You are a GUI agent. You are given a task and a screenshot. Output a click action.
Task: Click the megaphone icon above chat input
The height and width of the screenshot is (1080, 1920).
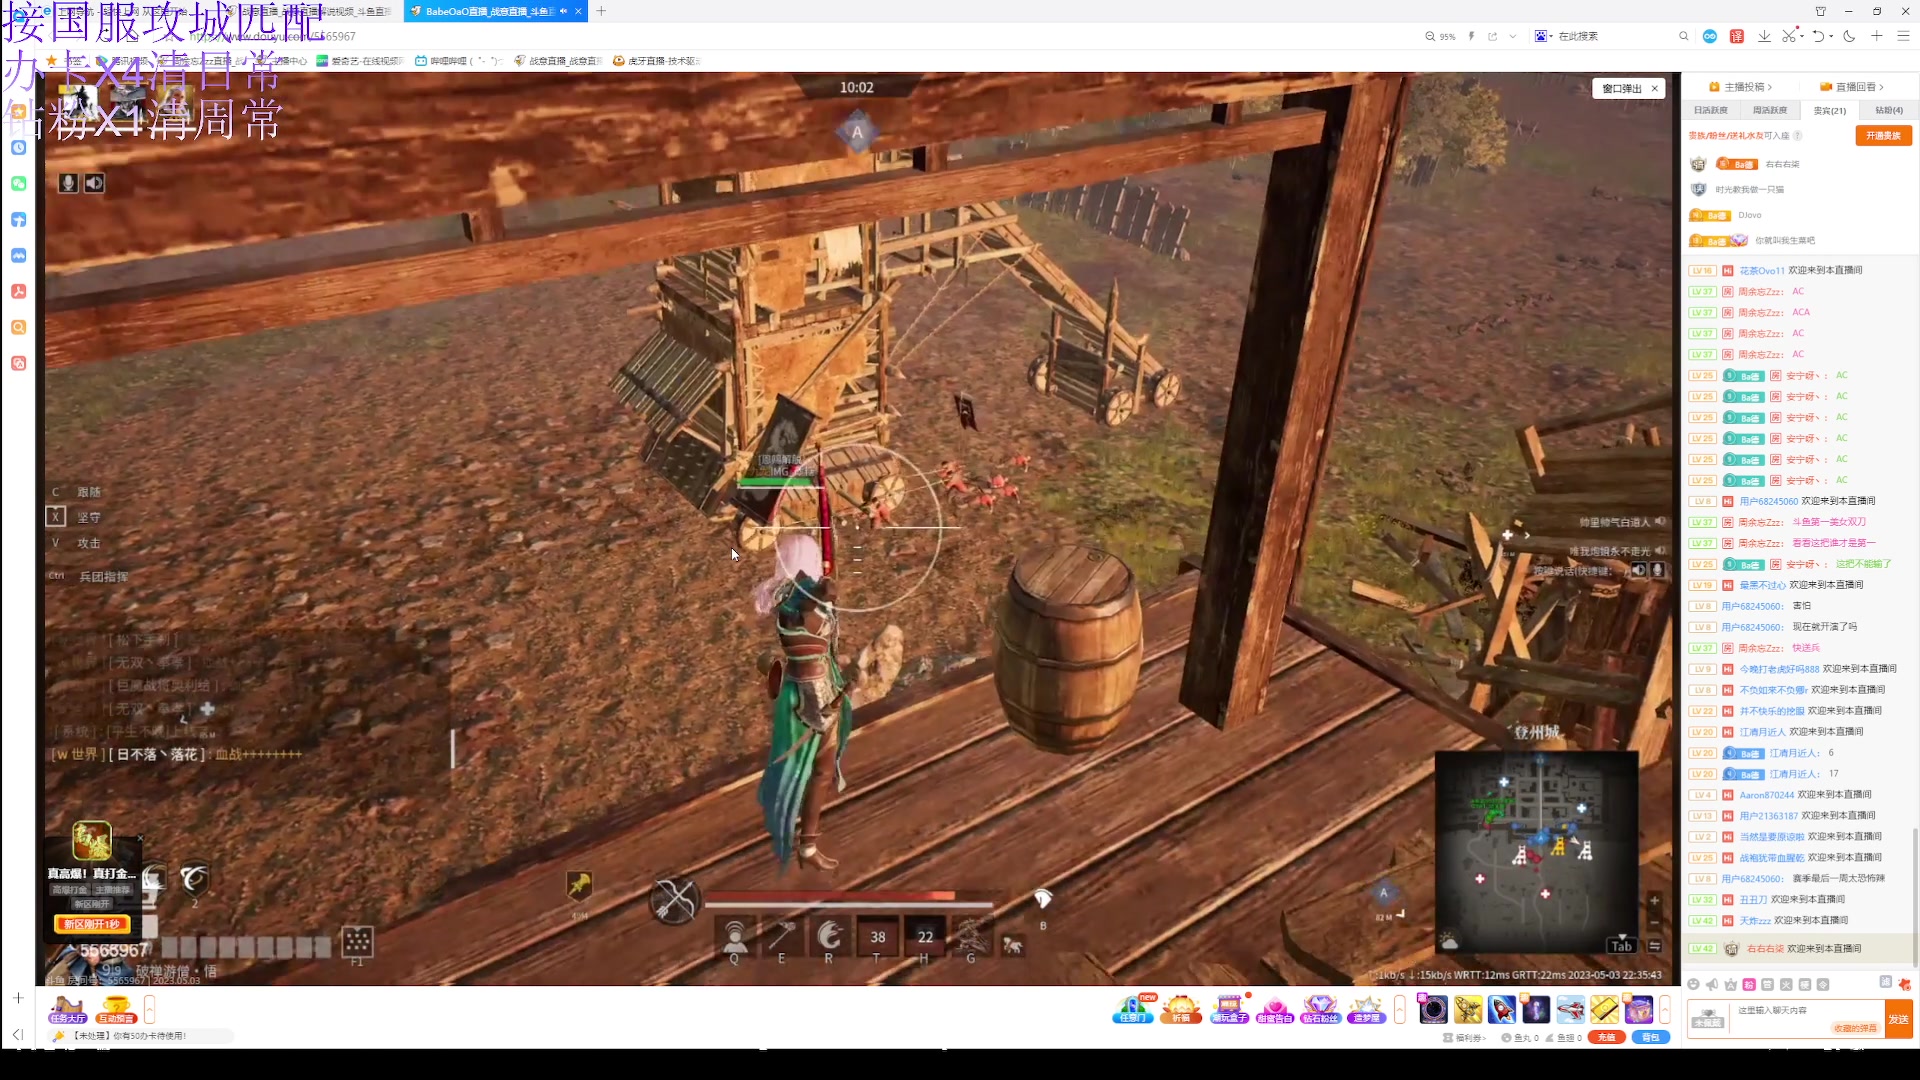coord(1712,984)
